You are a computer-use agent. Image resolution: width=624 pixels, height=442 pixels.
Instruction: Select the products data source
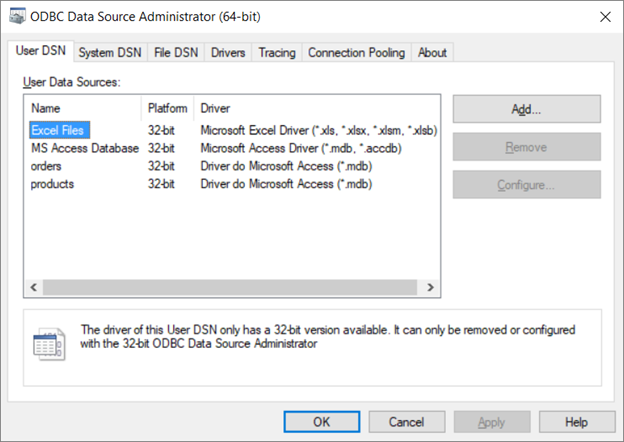(52, 184)
